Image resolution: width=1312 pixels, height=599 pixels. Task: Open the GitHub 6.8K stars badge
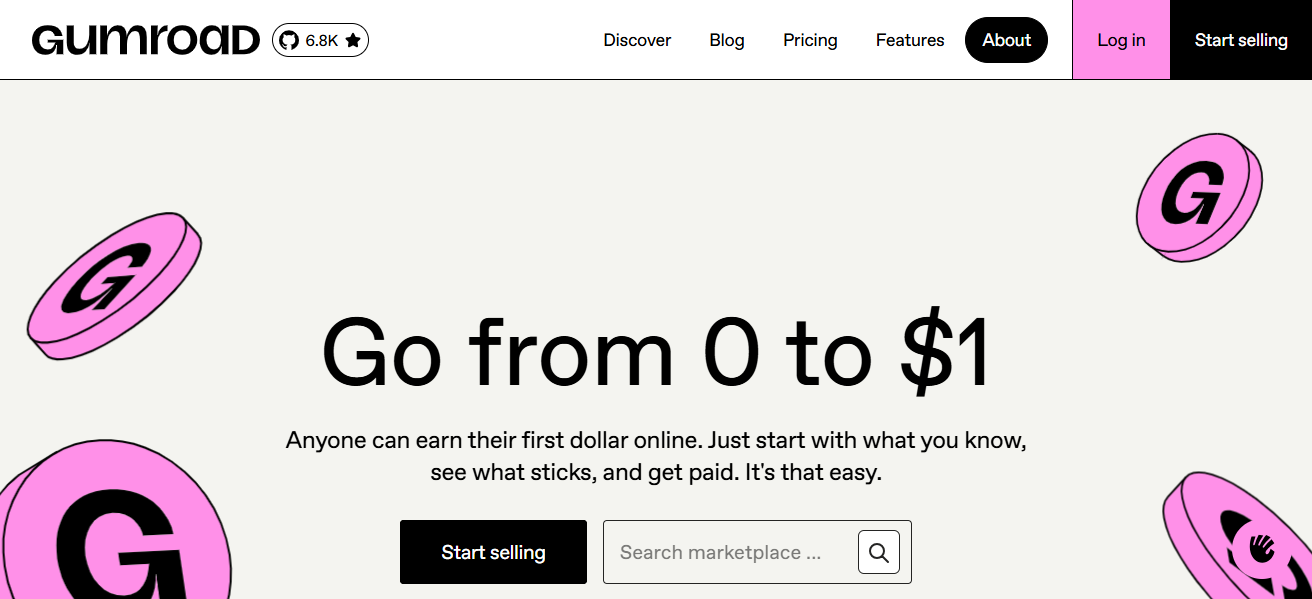click(320, 40)
